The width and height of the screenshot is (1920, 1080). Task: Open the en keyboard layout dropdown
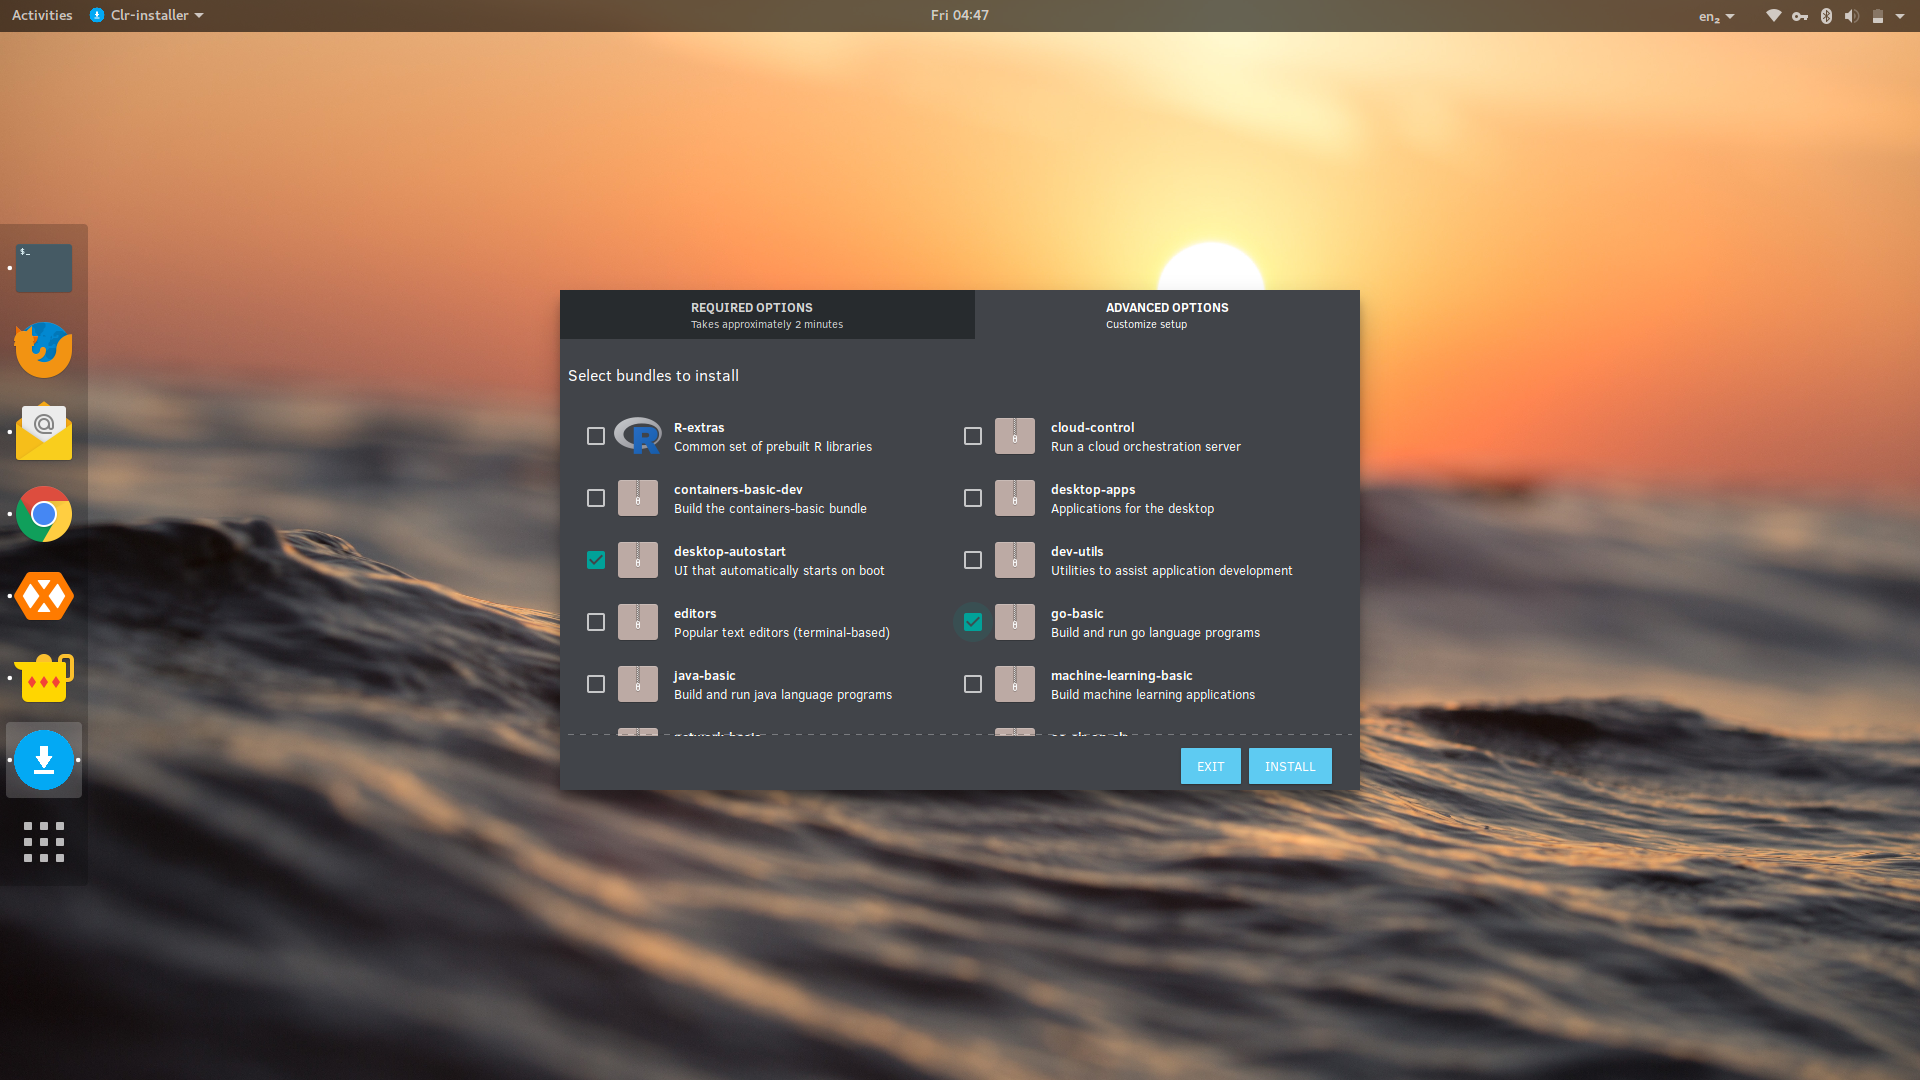pos(1716,15)
